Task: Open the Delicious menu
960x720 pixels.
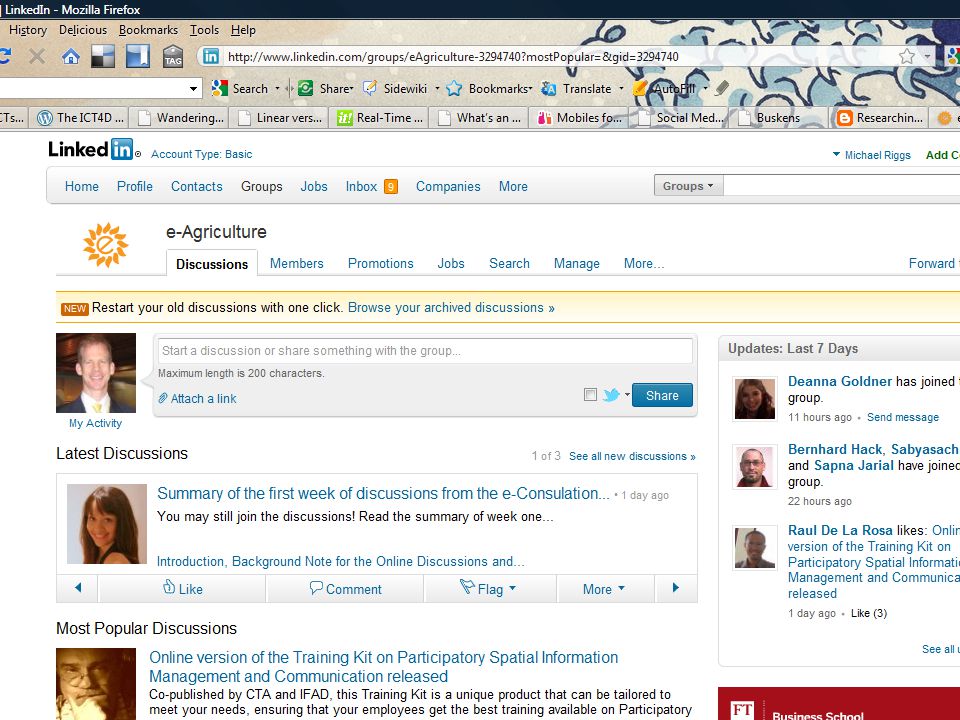Action: pyautogui.click(x=83, y=30)
